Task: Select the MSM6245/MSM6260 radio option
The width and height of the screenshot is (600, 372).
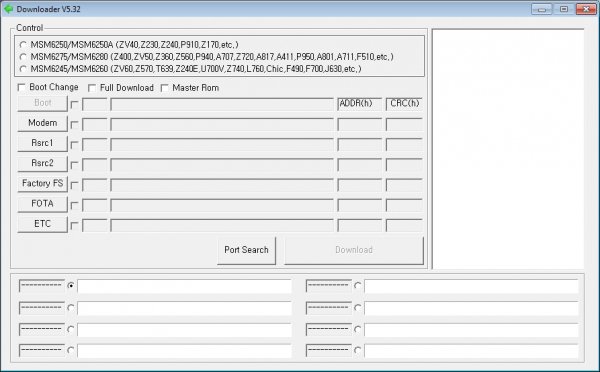Action: (x=23, y=69)
